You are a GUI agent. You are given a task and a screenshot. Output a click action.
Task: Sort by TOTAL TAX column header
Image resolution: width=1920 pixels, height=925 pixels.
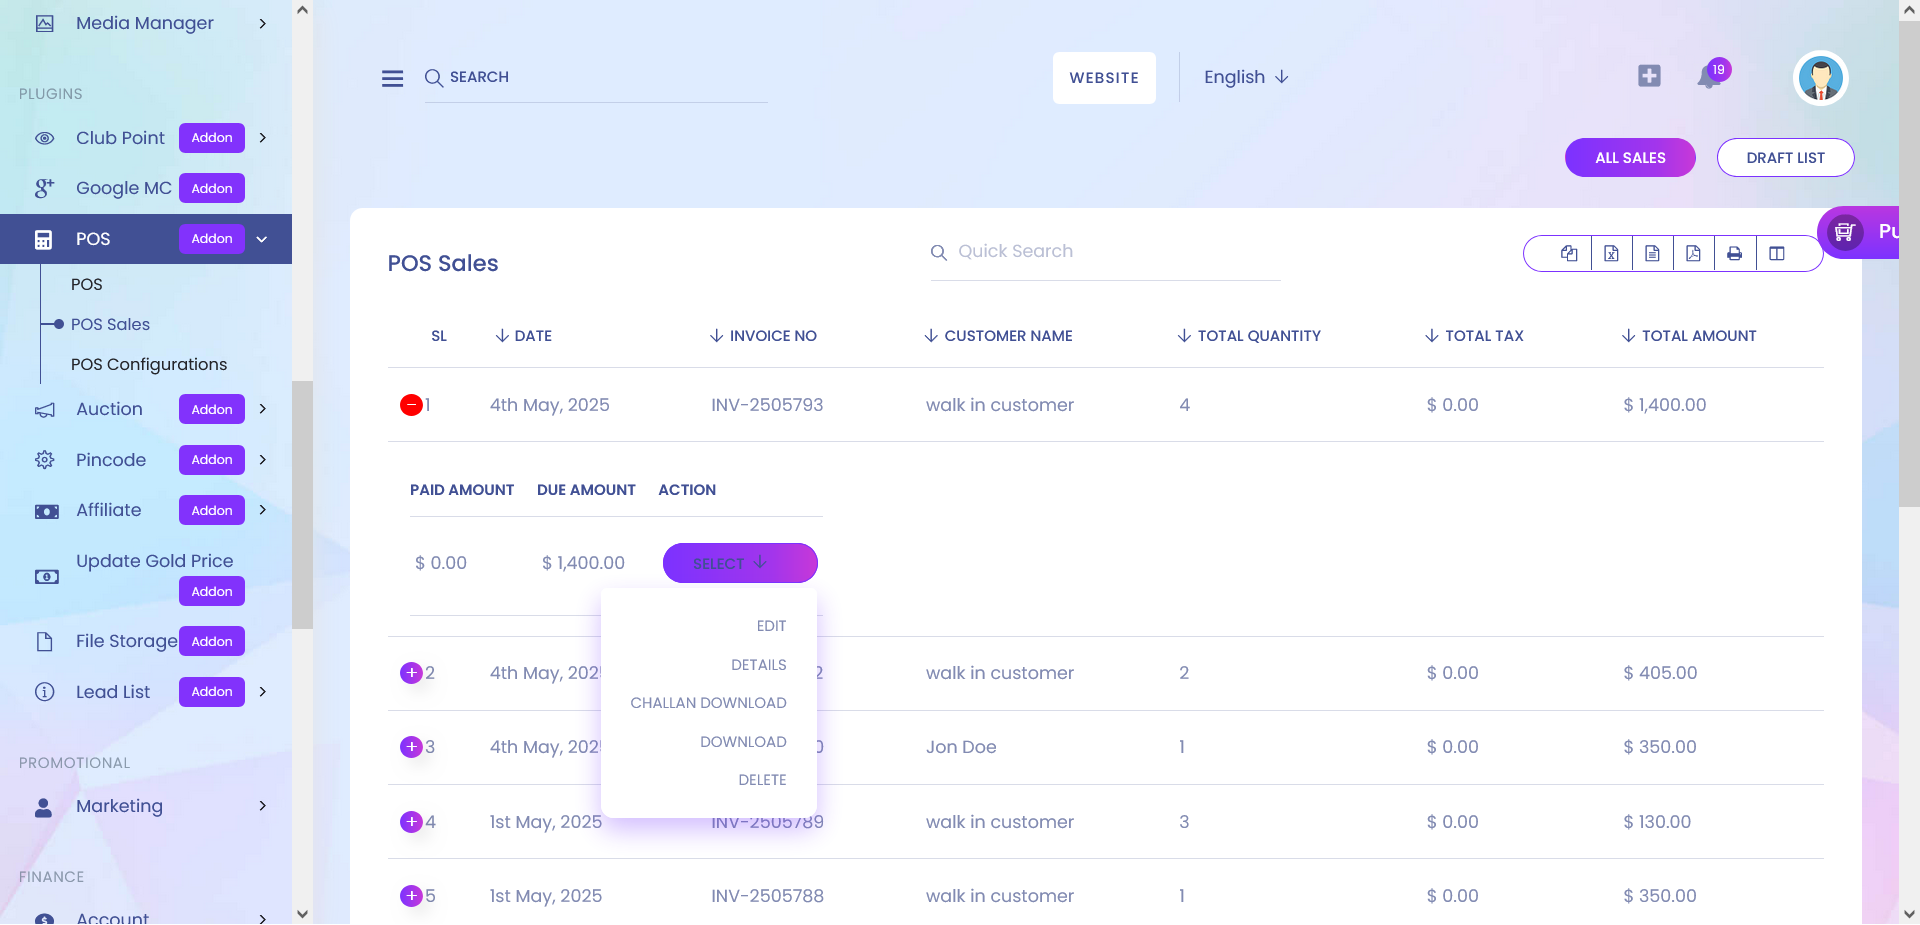pyautogui.click(x=1474, y=336)
